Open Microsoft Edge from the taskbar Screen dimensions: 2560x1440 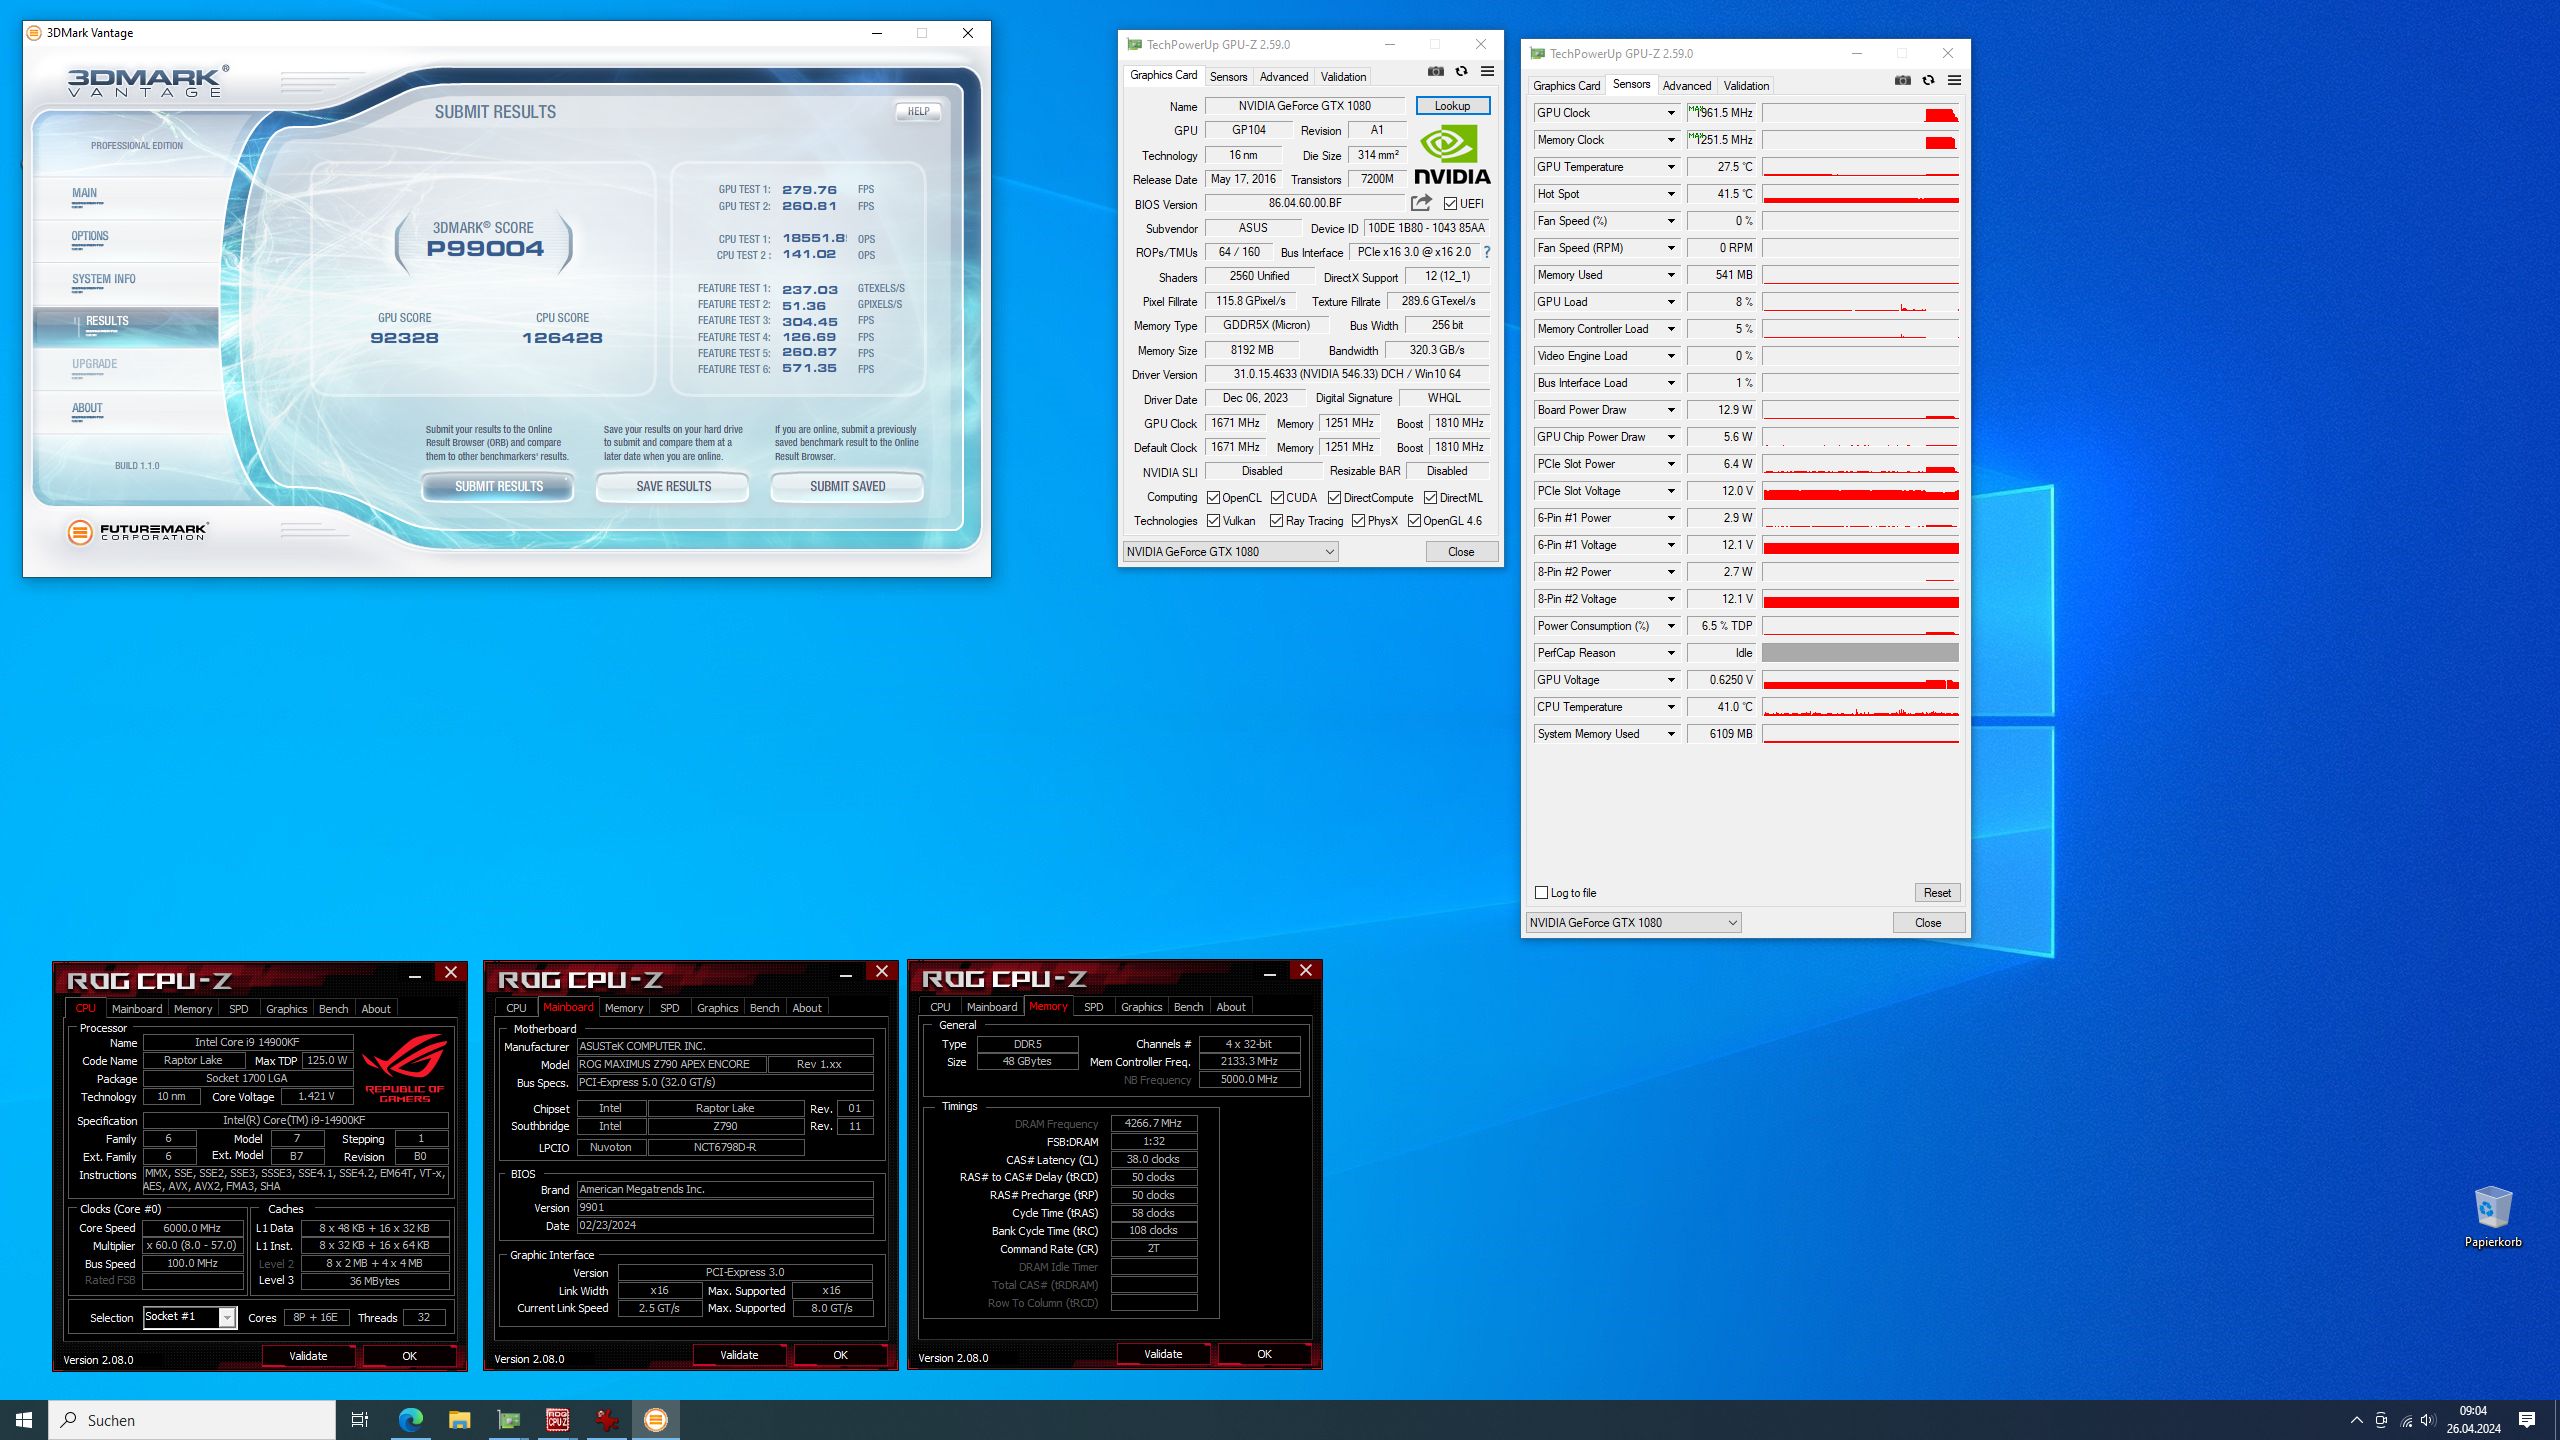click(x=410, y=1420)
